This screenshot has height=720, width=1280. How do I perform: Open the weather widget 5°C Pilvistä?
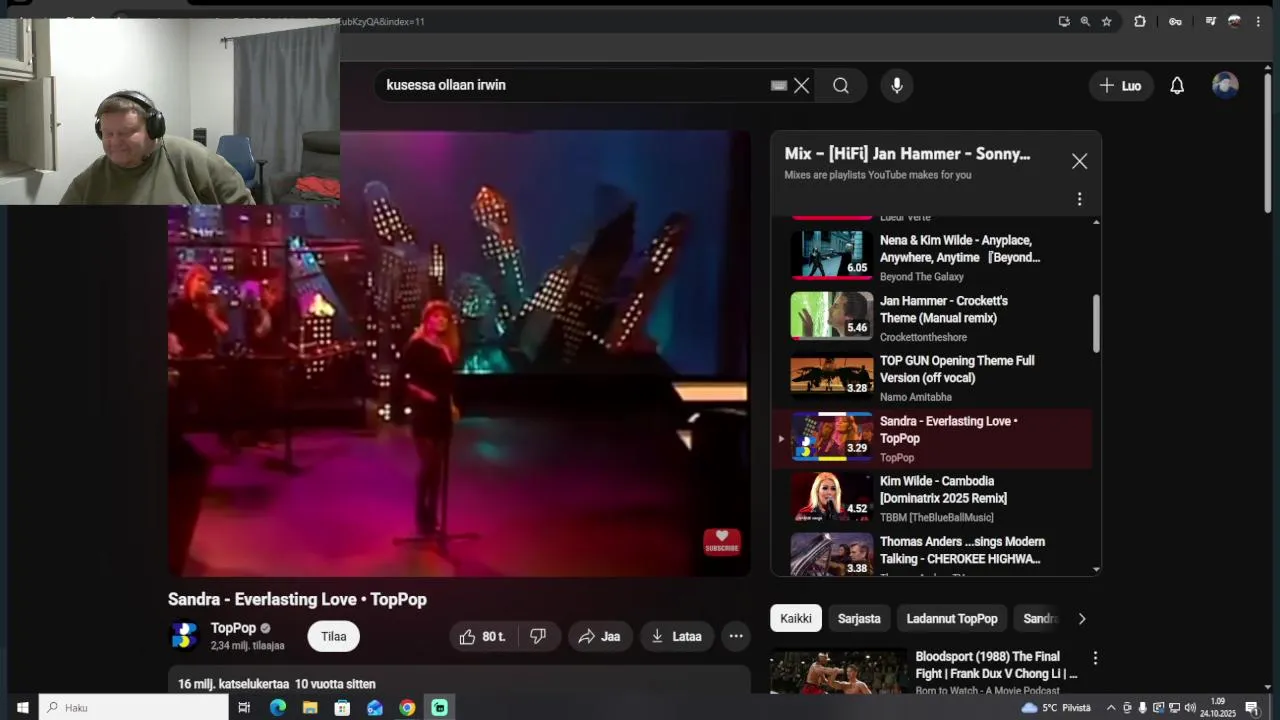tap(1057, 708)
